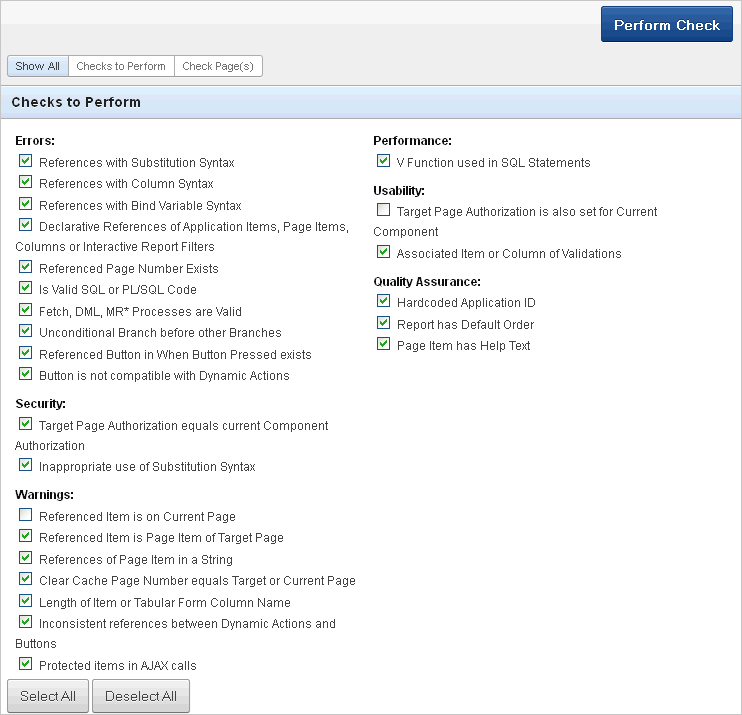
Task: Toggle References of Page Item in a String
Action: (x=26, y=558)
